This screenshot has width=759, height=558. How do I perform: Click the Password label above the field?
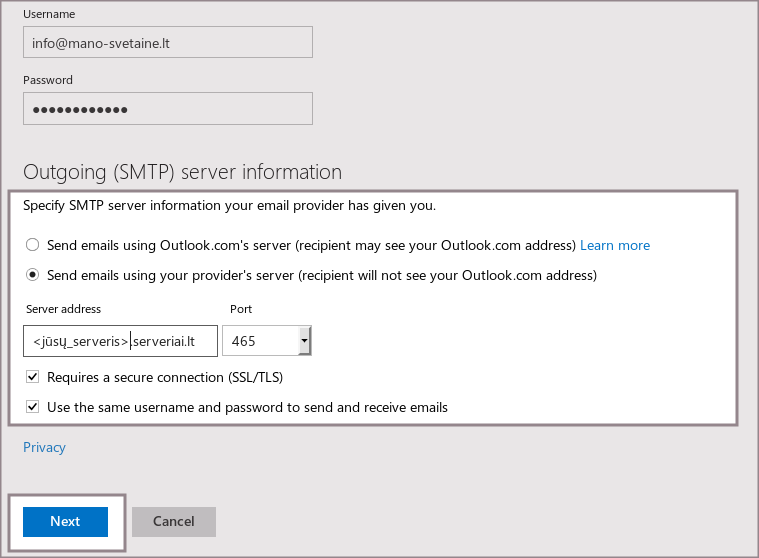coord(48,80)
